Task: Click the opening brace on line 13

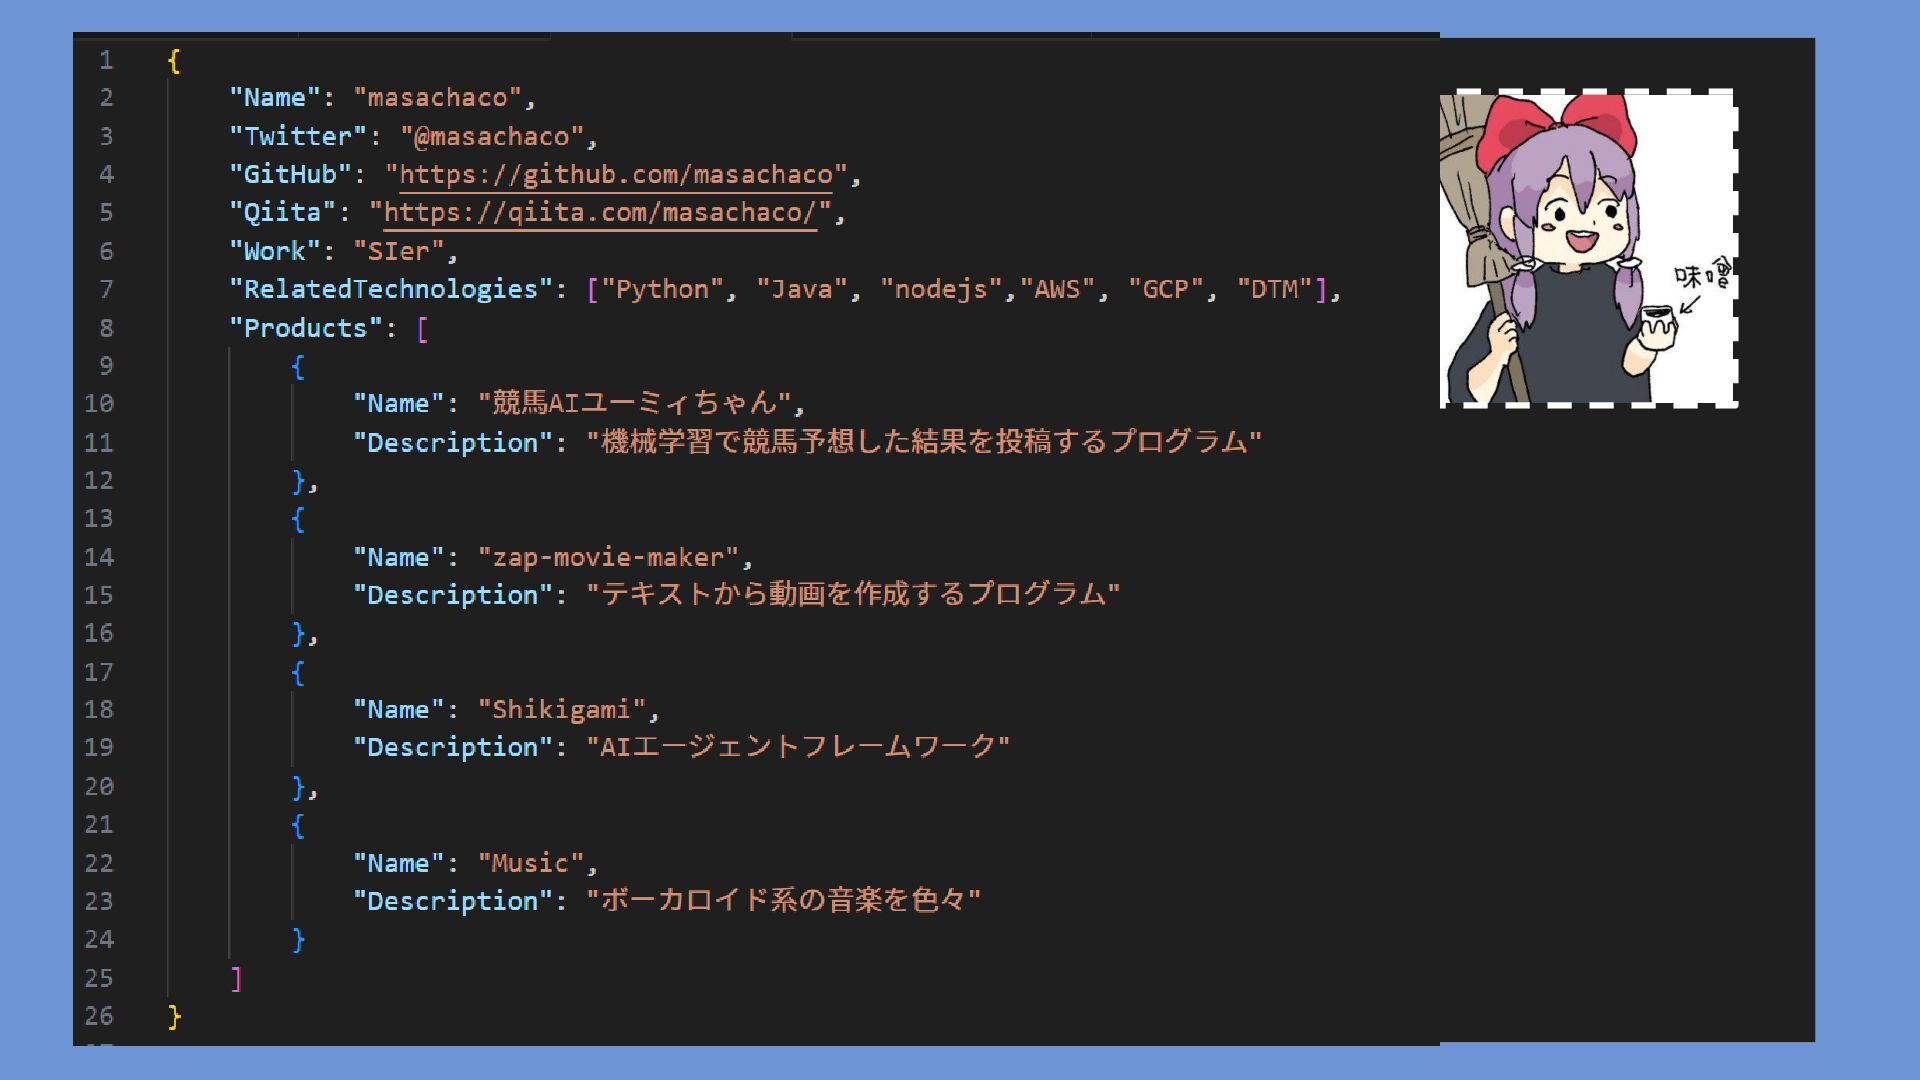Action: pyautogui.click(x=297, y=520)
